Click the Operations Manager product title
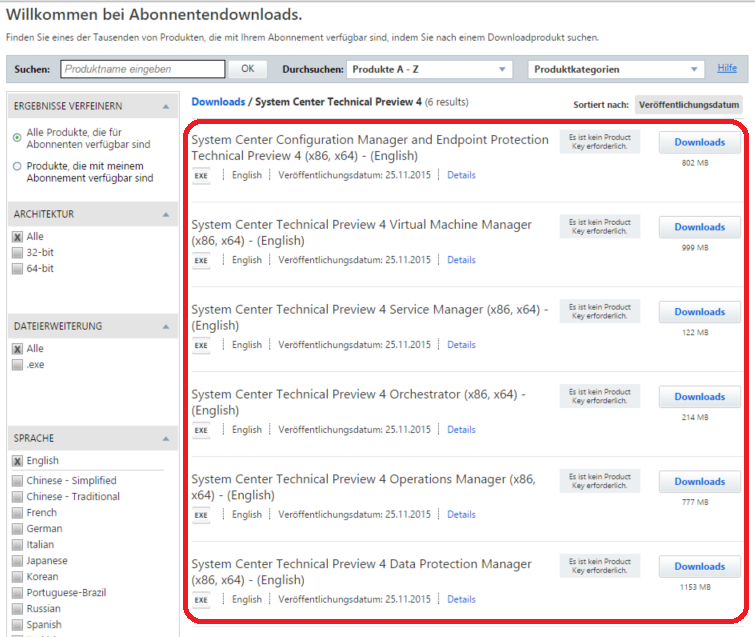Image resolution: width=755 pixels, height=637 pixels. [x=364, y=487]
